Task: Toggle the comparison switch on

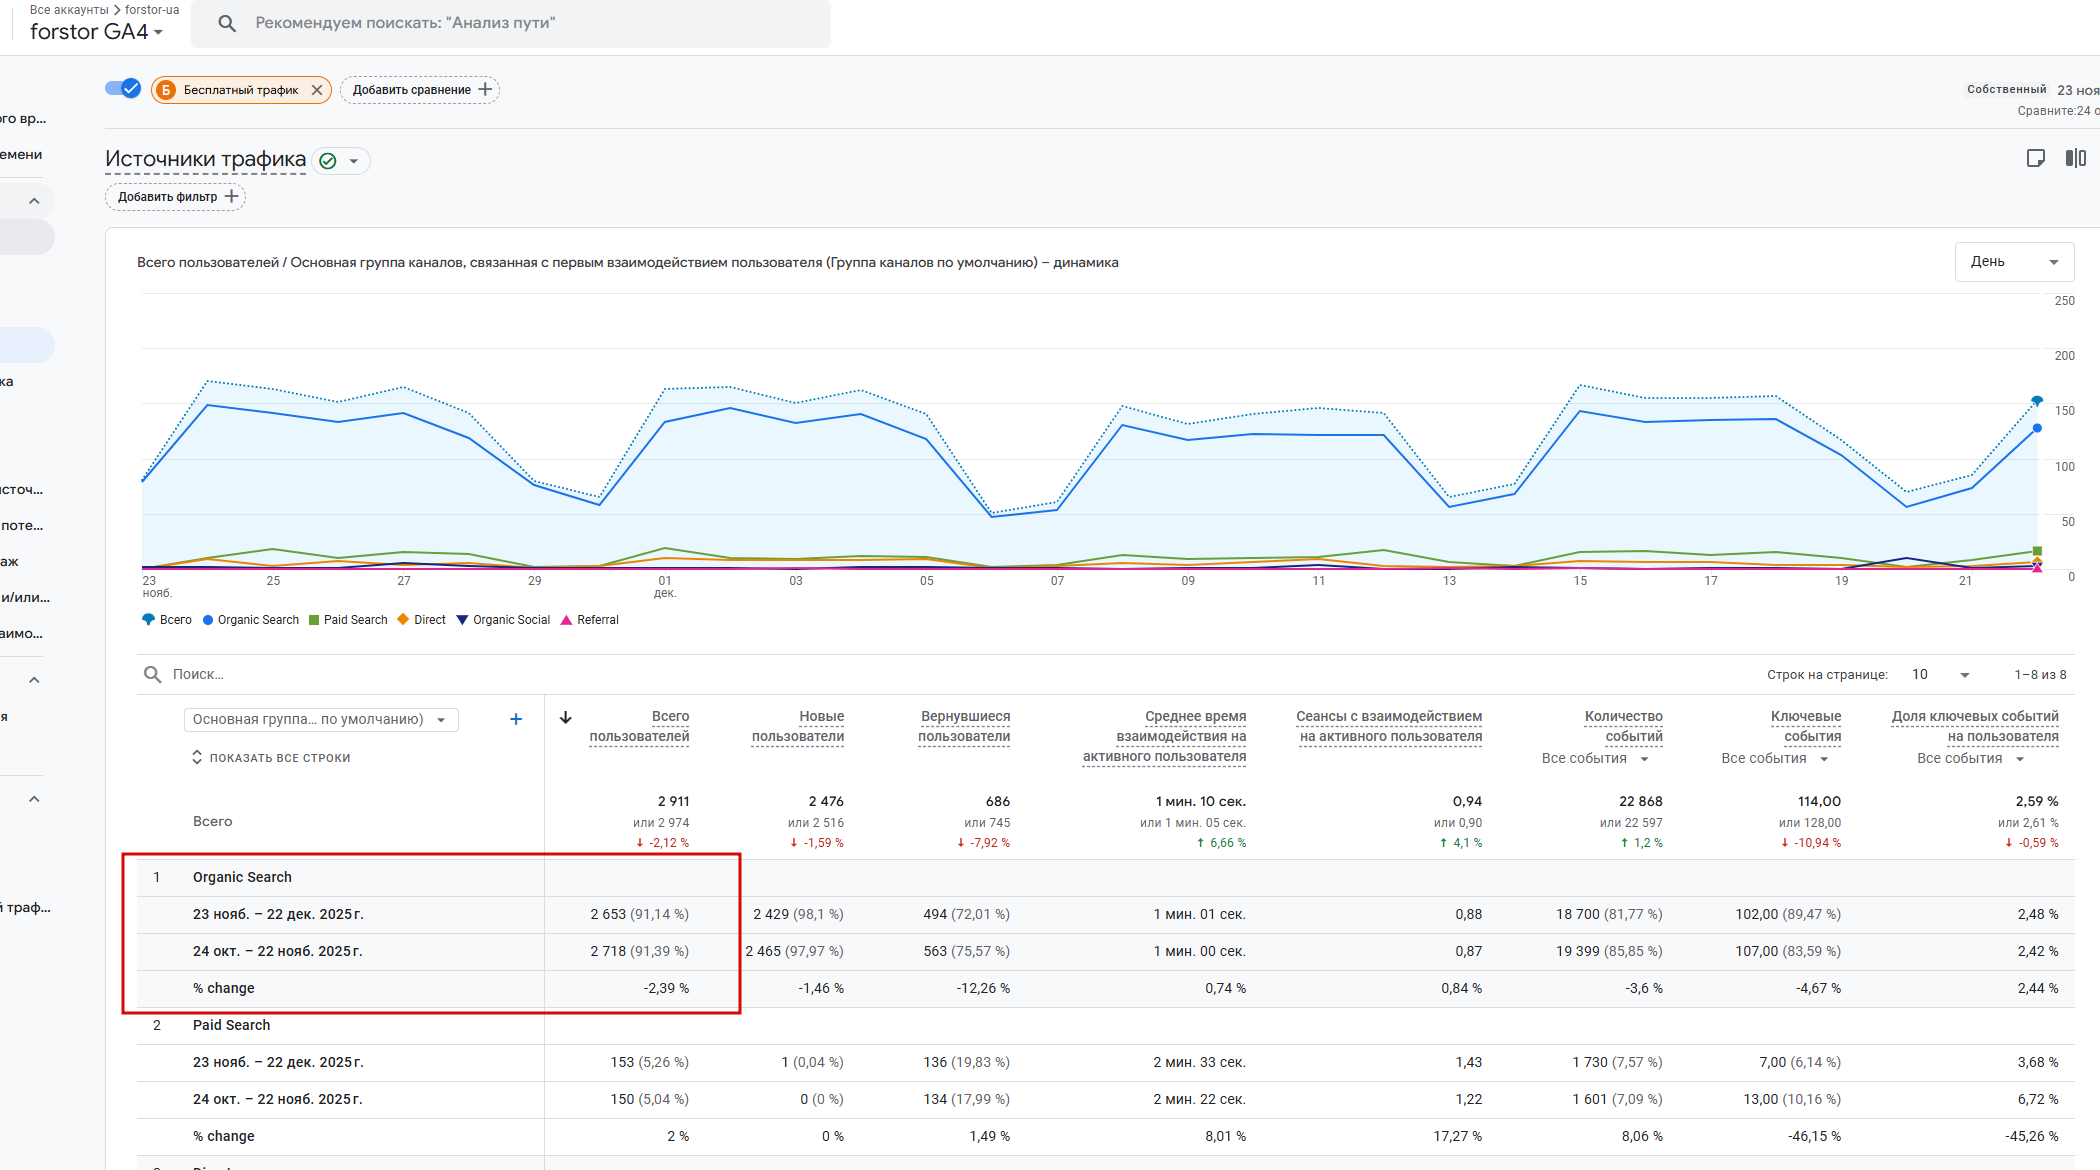Action: 123,88
